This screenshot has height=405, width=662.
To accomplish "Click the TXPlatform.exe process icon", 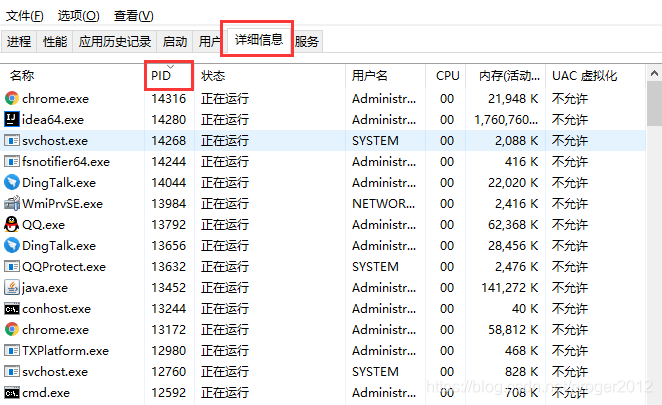I will 12,351.
